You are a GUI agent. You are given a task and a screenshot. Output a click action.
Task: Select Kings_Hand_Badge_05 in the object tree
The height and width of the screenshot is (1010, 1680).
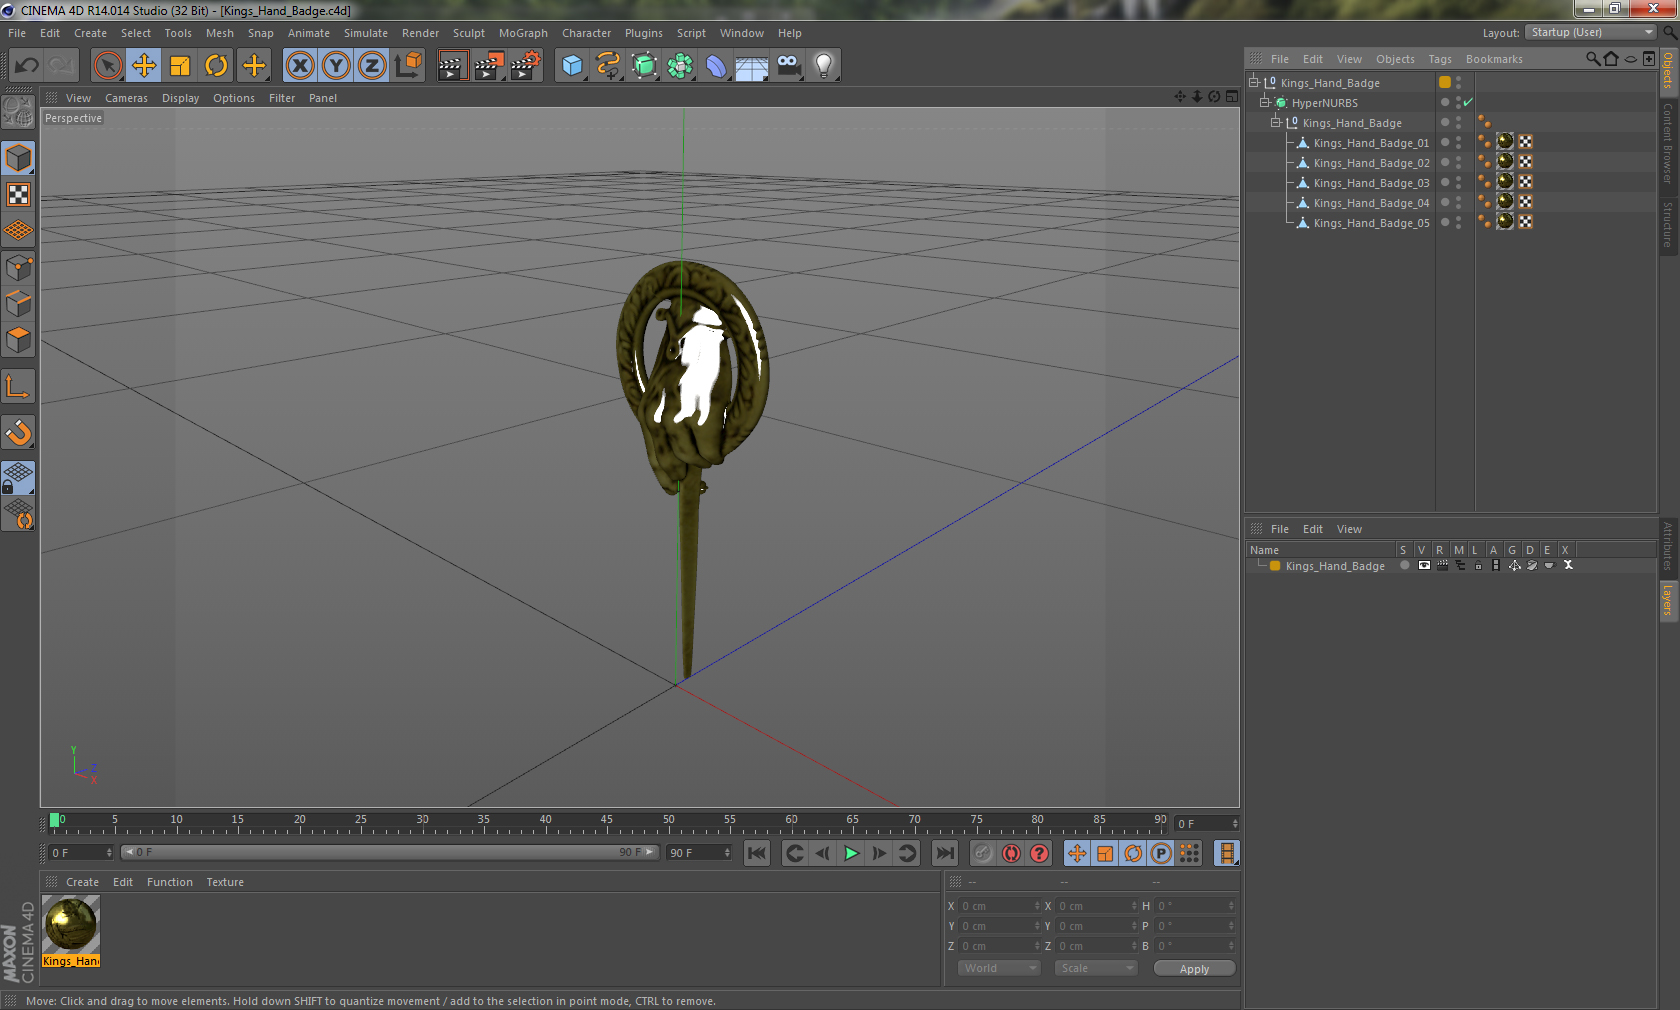(1371, 222)
